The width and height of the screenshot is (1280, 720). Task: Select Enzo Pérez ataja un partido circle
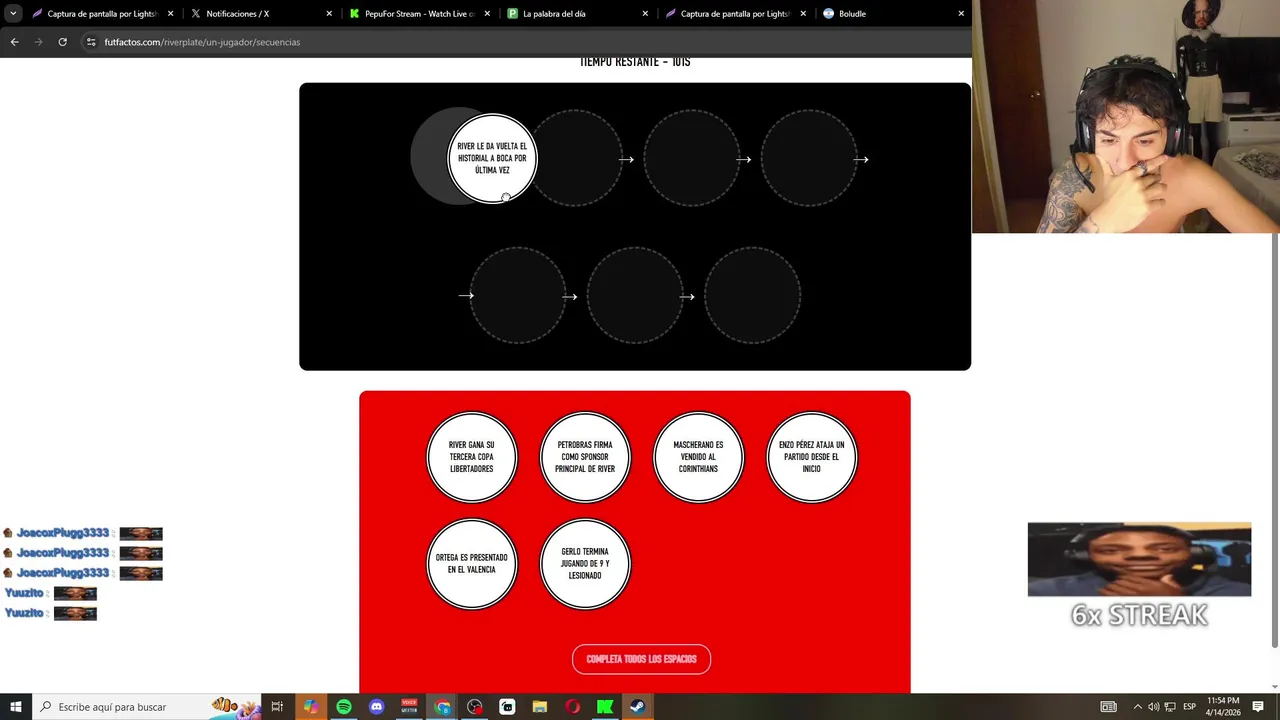pos(811,457)
